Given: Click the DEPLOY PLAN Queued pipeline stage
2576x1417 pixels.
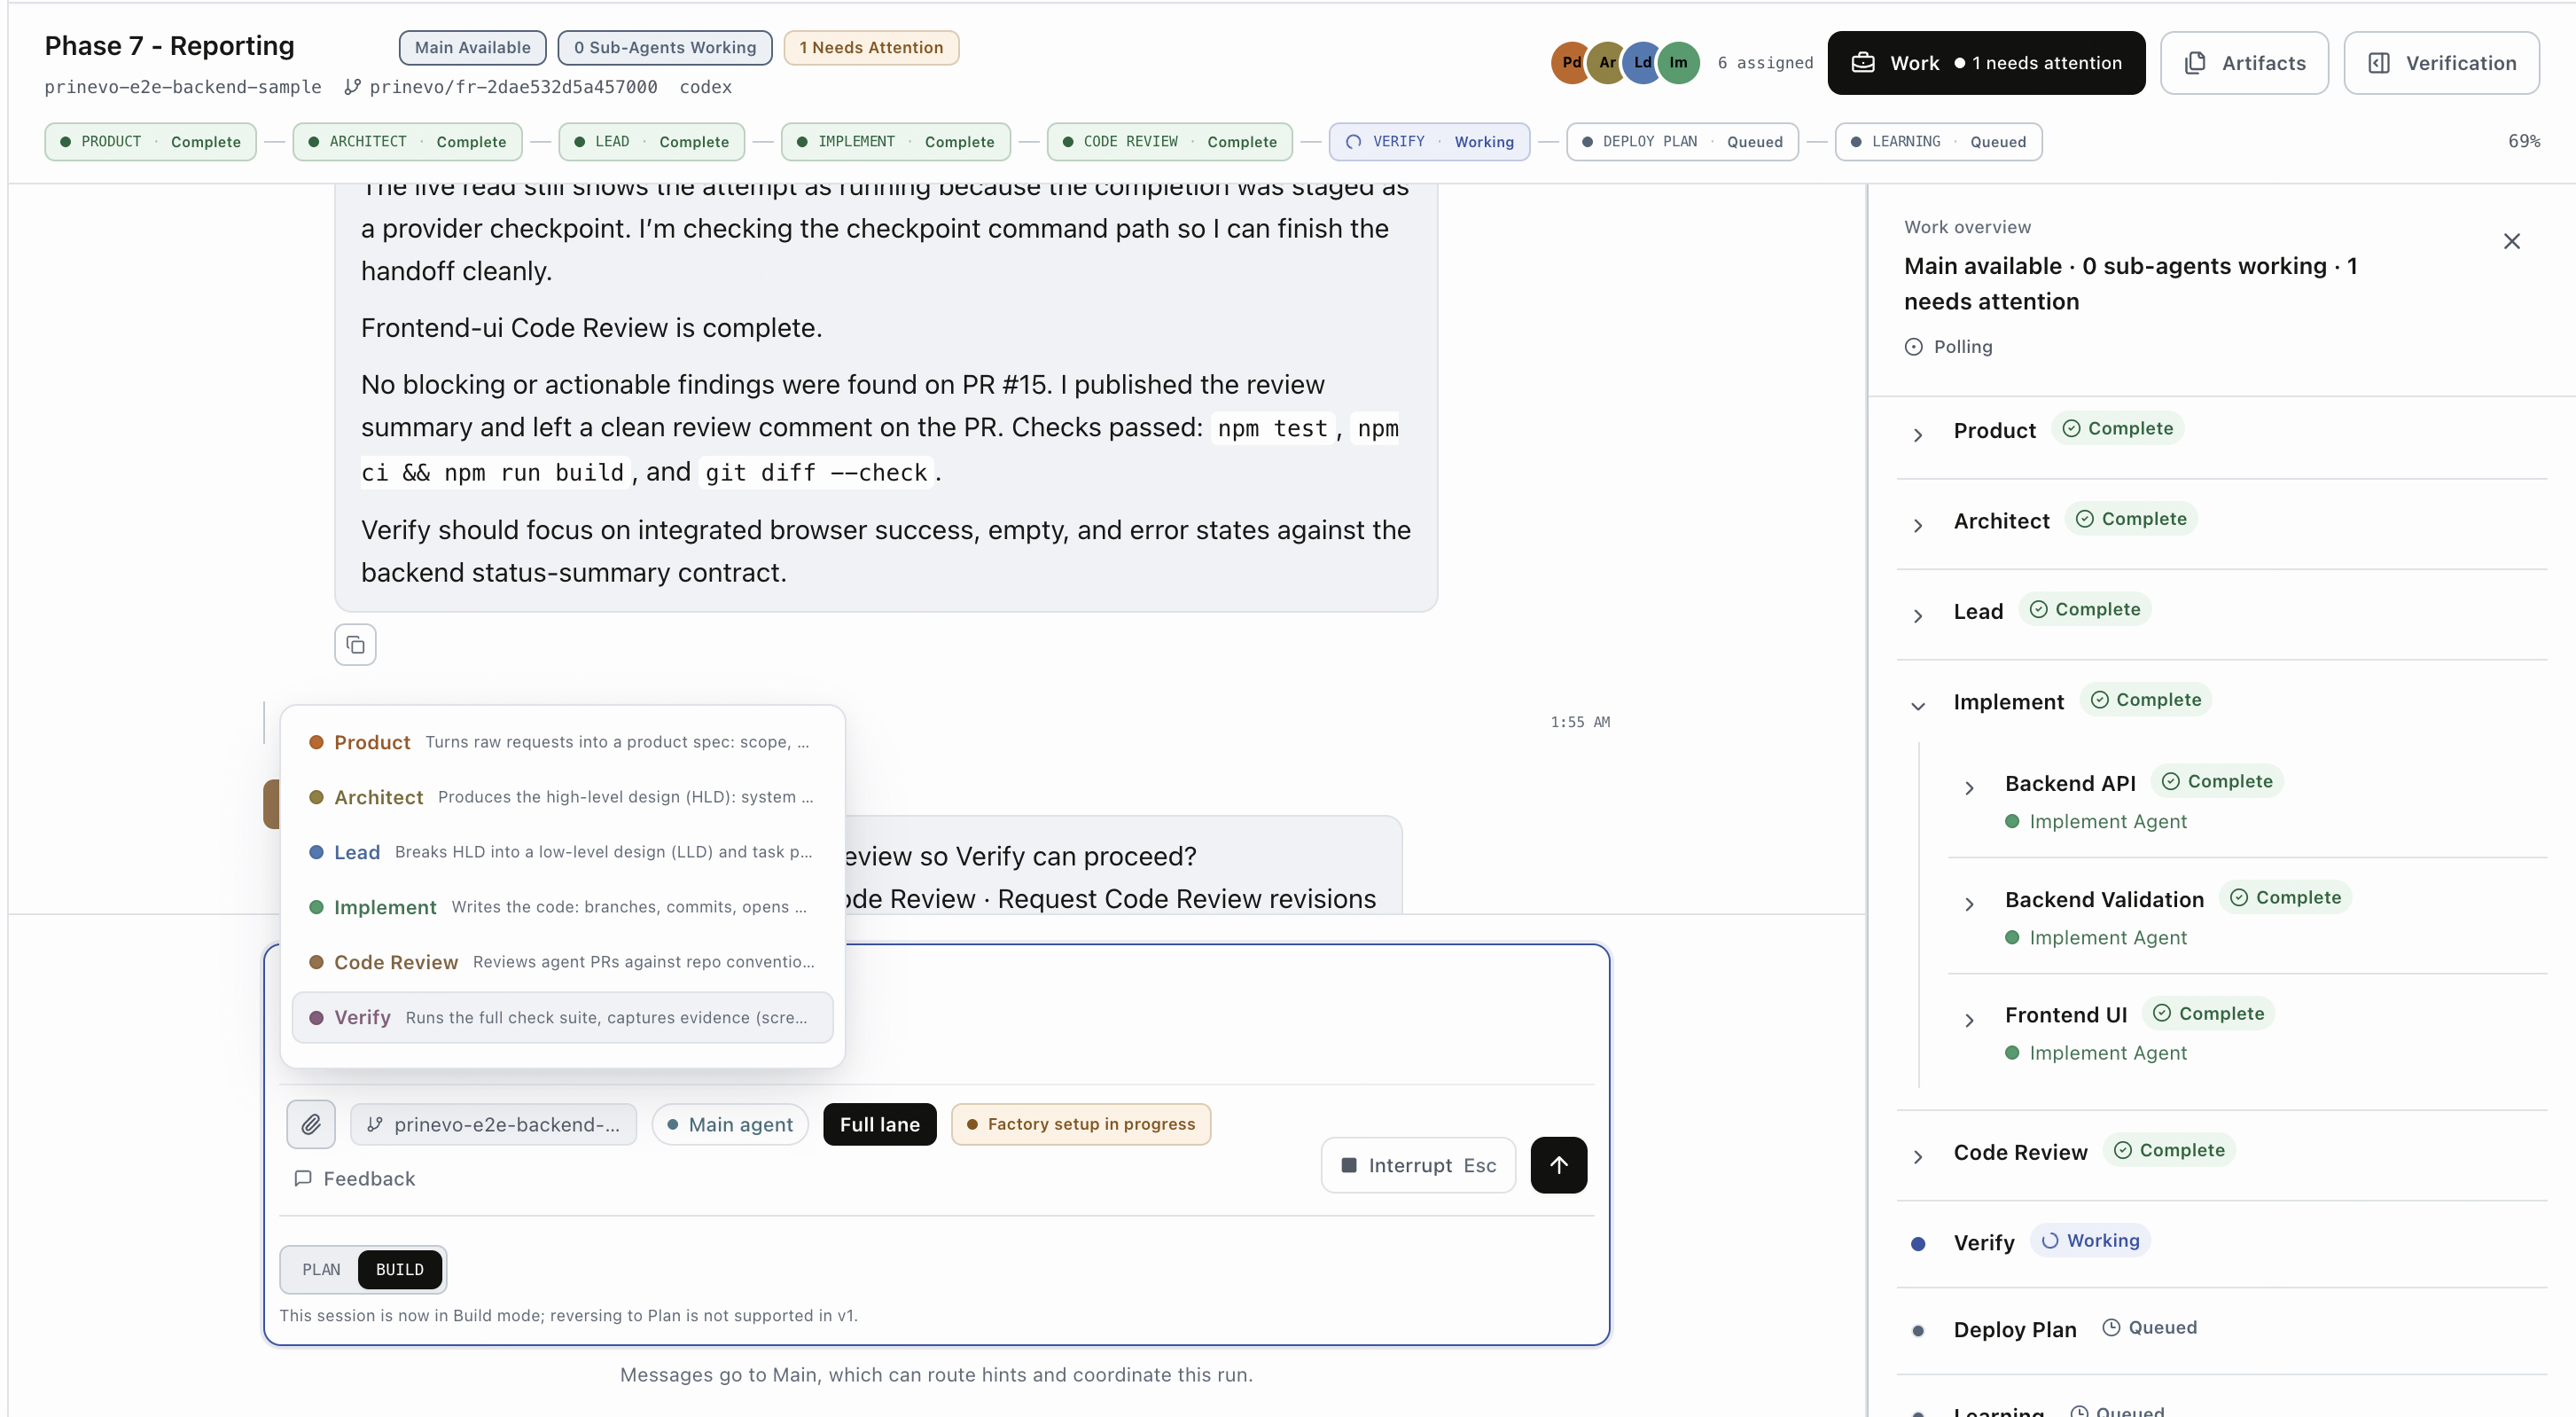Looking at the screenshot, I should (x=1682, y=142).
